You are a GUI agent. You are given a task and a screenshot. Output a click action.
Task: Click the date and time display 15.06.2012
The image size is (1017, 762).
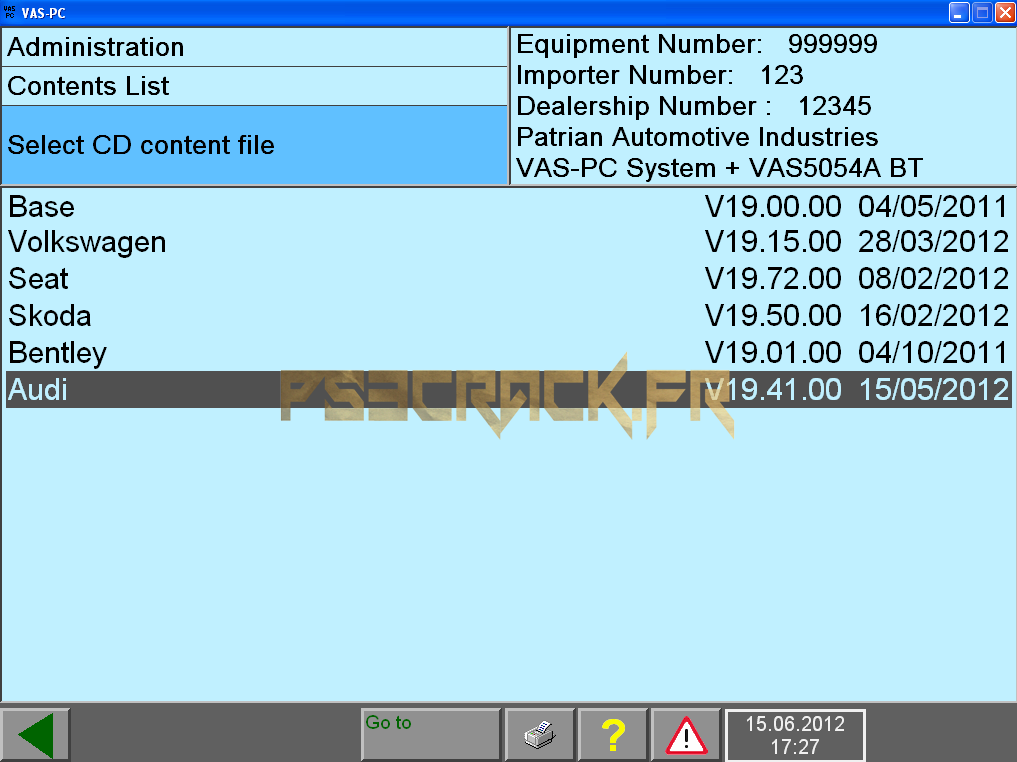click(795, 735)
